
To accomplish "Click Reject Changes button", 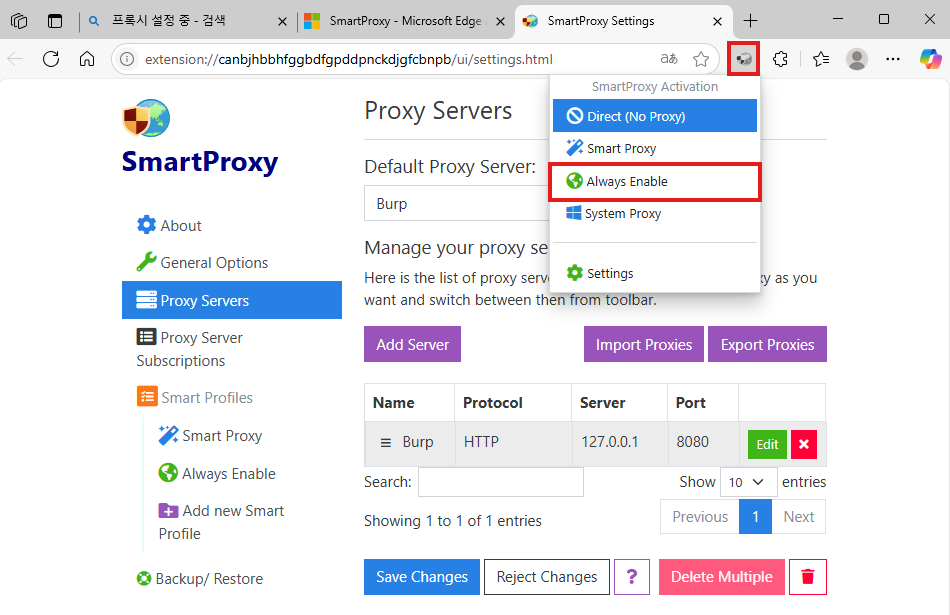I will [546, 577].
